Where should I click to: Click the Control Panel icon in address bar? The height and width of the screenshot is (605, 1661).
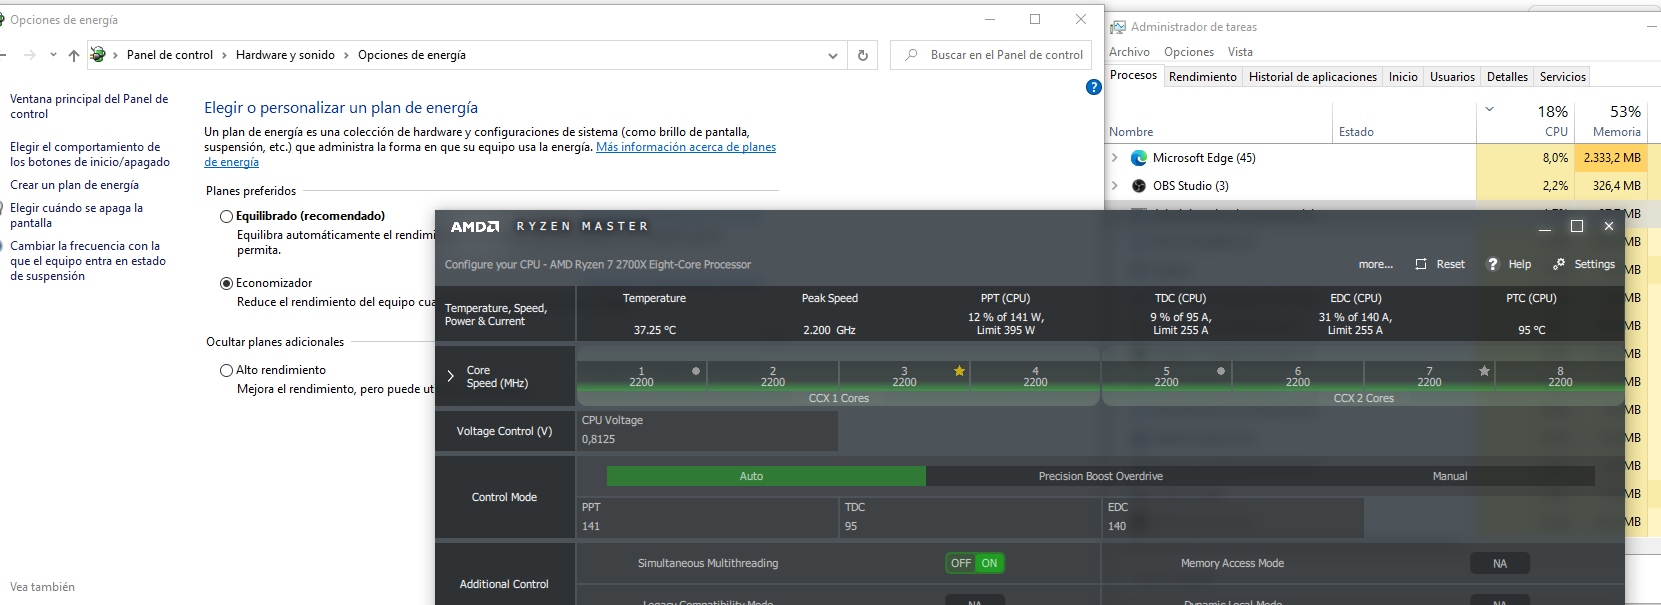pyautogui.click(x=98, y=55)
